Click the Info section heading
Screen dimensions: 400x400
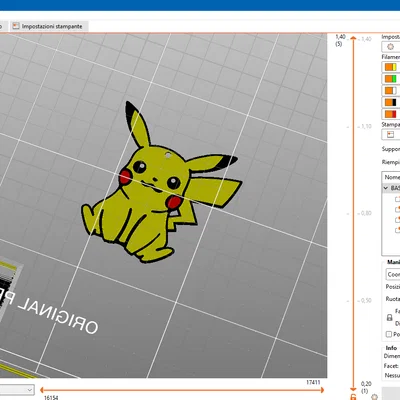[391, 348]
